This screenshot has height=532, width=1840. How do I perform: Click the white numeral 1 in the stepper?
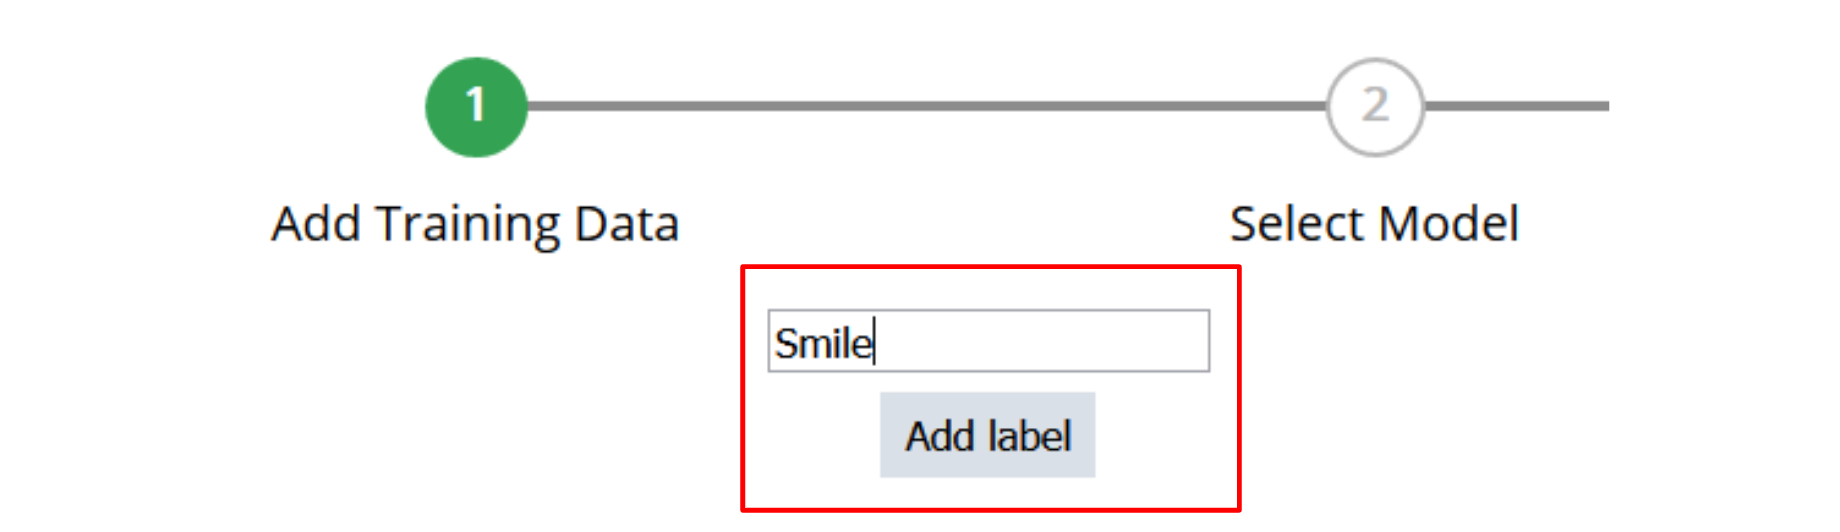(x=476, y=105)
